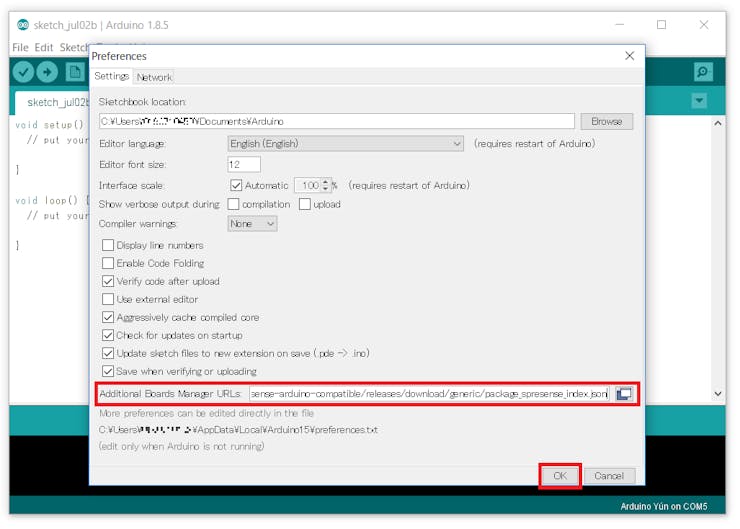Open the Edit menu
This screenshot has width=740, height=529.
(x=43, y=47)
